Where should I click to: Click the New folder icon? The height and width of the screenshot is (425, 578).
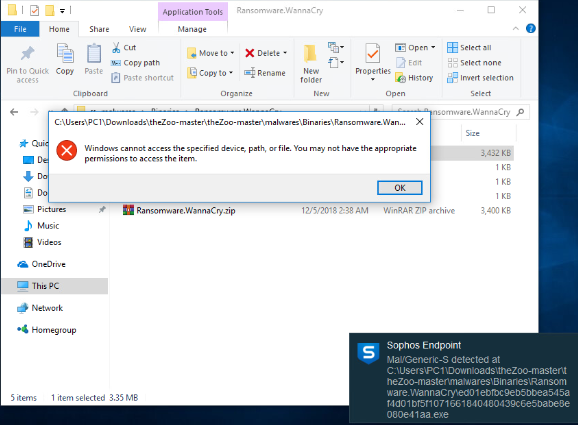coord(310,54)
